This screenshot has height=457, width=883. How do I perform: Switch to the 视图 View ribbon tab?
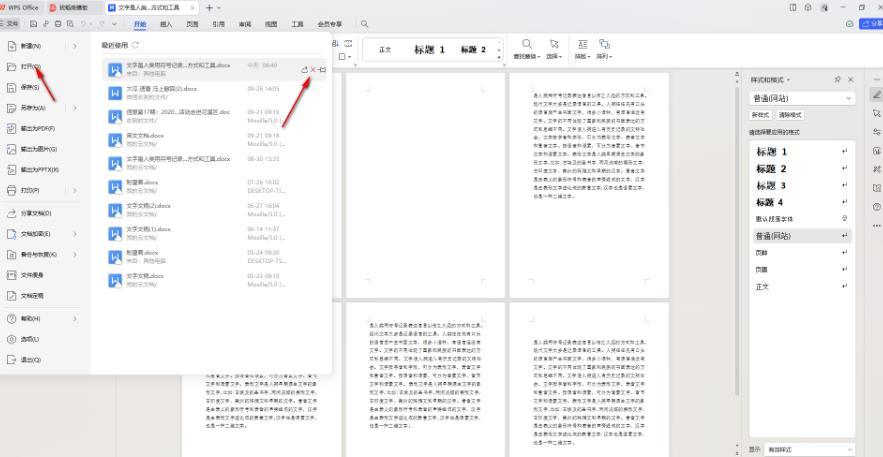tap(271, 24)
